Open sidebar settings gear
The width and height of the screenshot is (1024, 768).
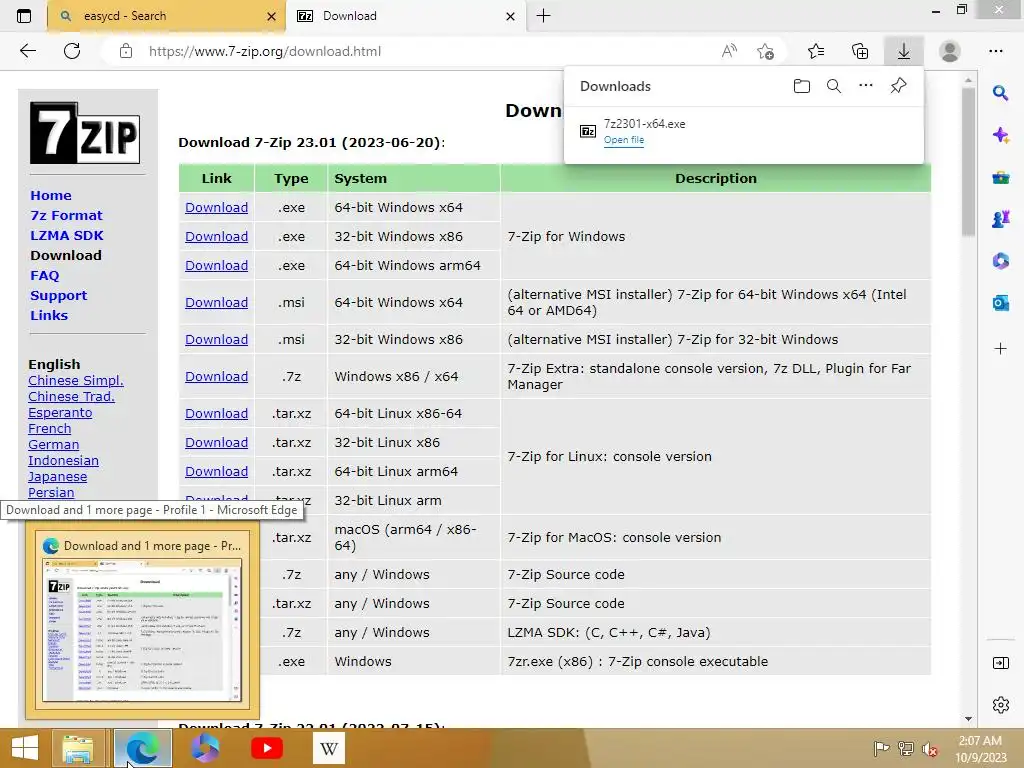1000,705
